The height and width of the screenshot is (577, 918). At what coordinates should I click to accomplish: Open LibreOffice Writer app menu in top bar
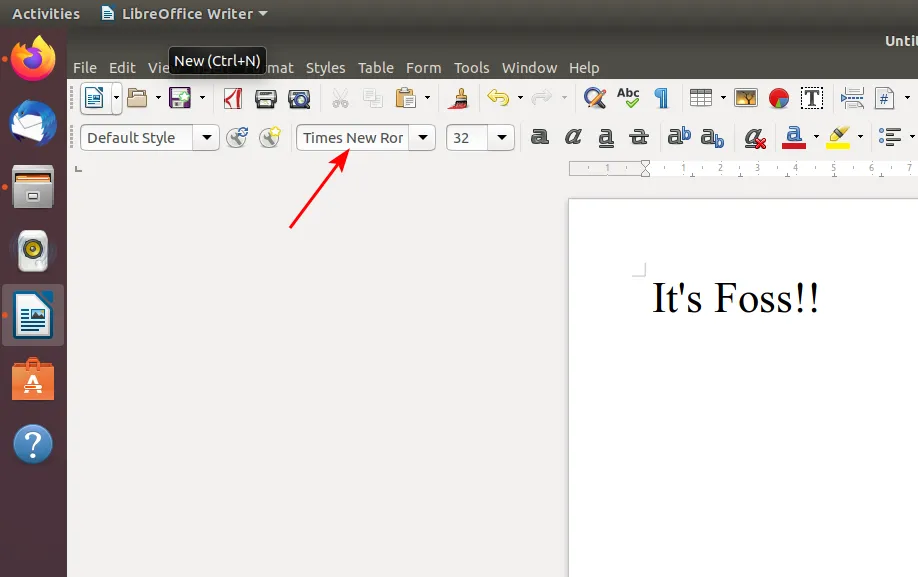[184, 14]
